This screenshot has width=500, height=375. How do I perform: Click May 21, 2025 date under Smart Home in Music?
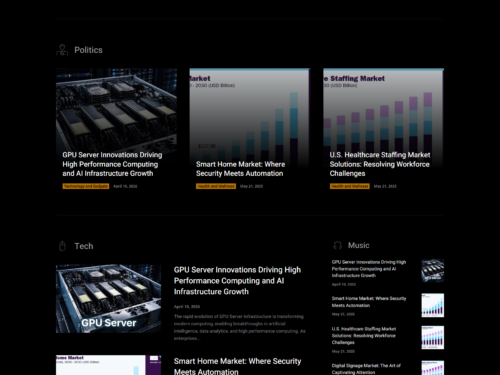(x=343, y=314)
